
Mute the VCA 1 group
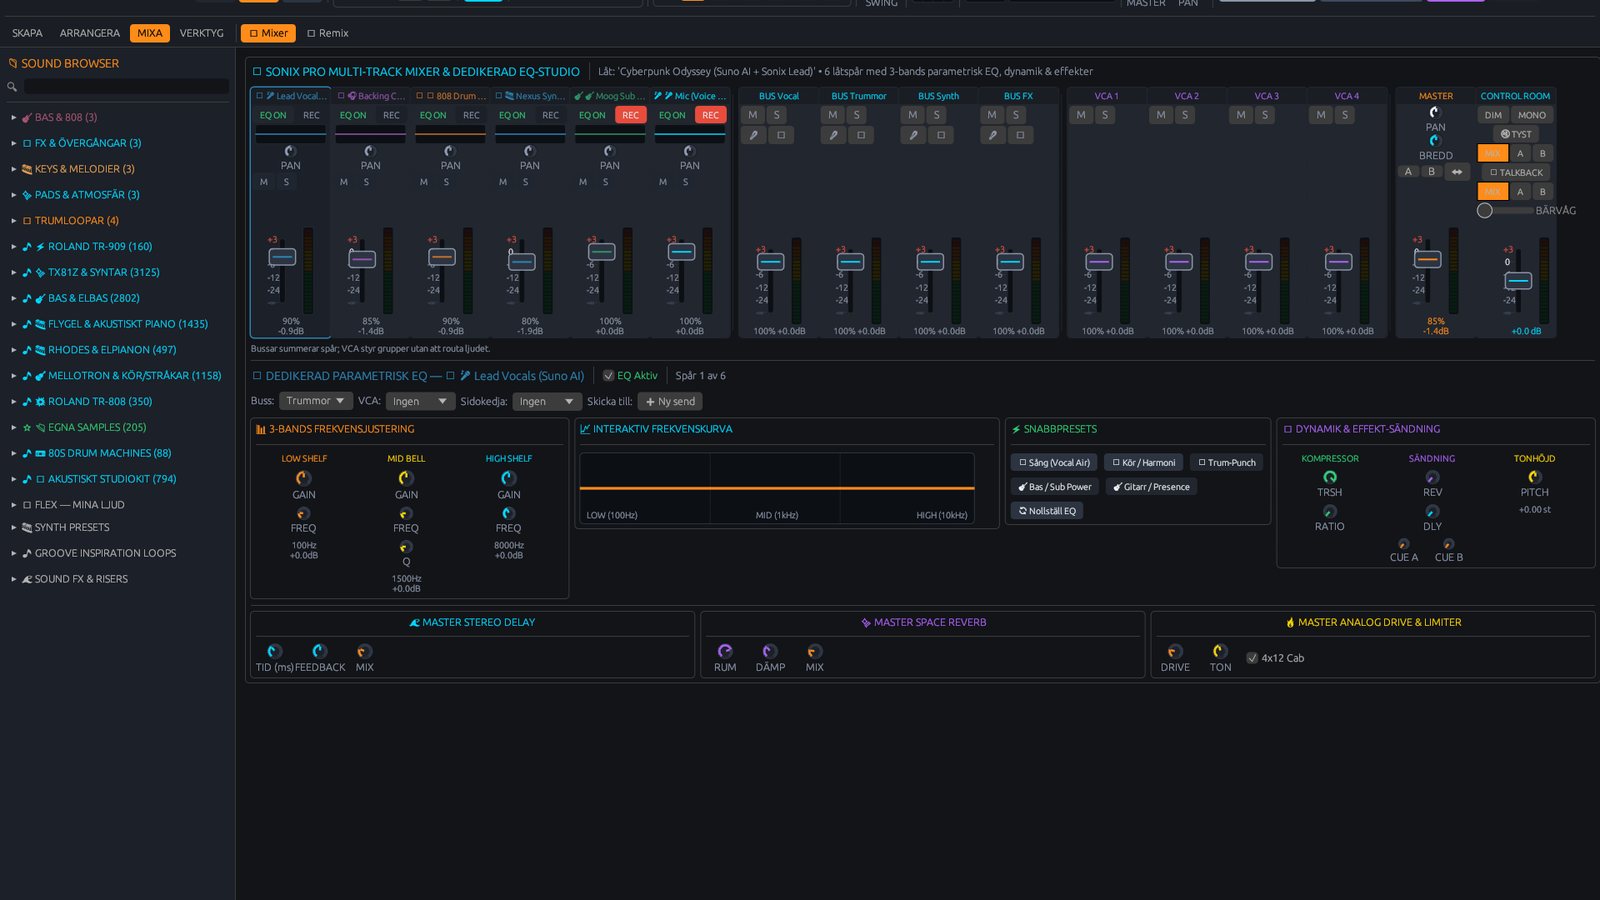[1081, 115]
